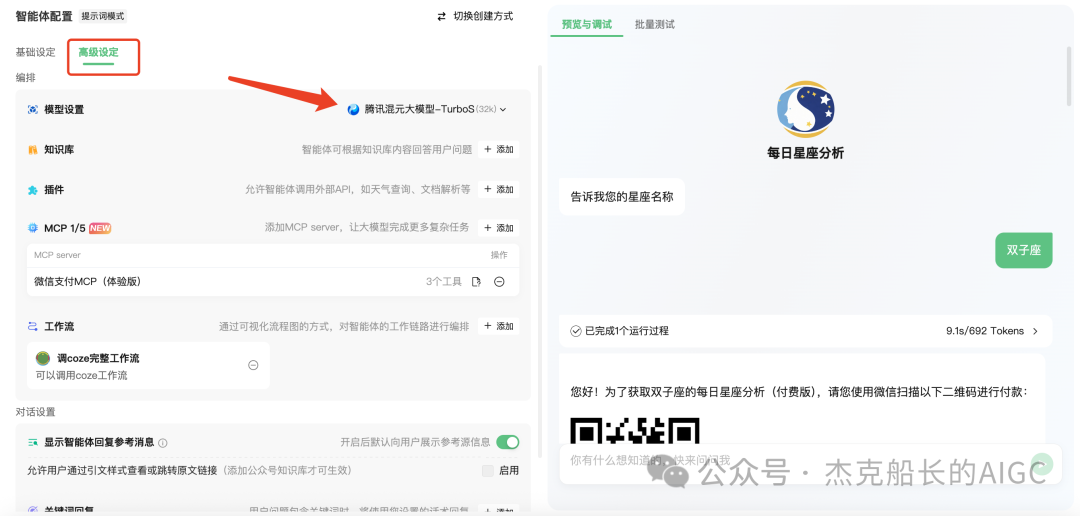Click the 双子座 message bubble
Viewport: 1080px width, 516px height.
click(x=1024, y=251)
